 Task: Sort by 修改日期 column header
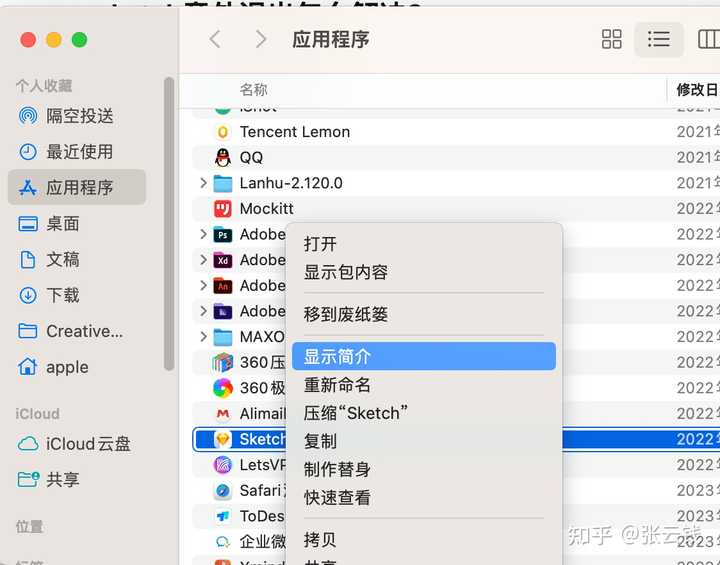pos(697,90)
